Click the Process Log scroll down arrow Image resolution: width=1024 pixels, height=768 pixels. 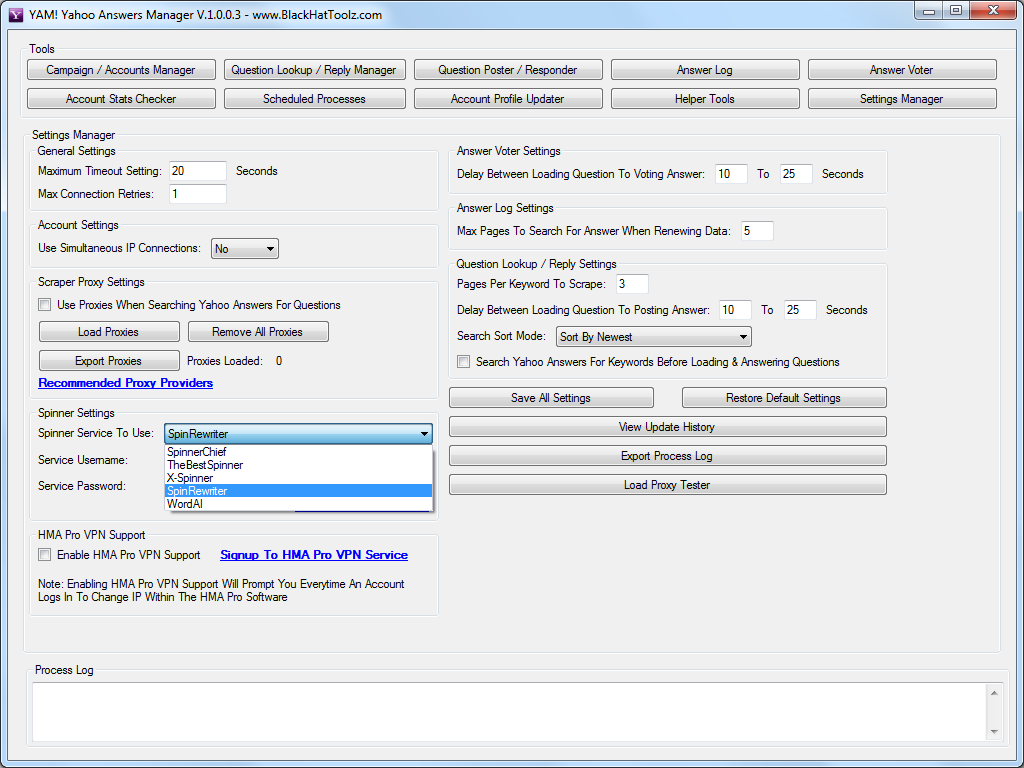click(x=994, y=731)
